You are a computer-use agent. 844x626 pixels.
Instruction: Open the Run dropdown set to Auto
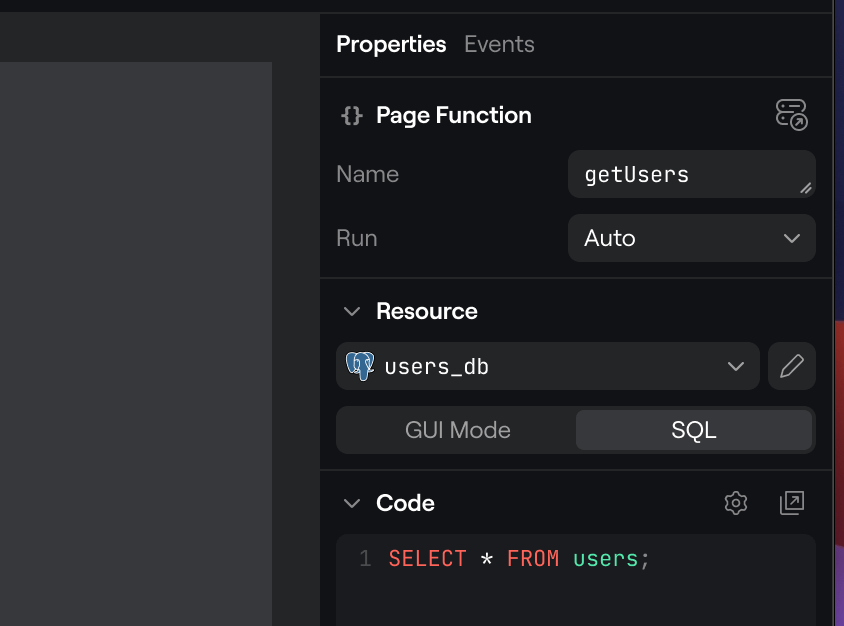[691, 238]
